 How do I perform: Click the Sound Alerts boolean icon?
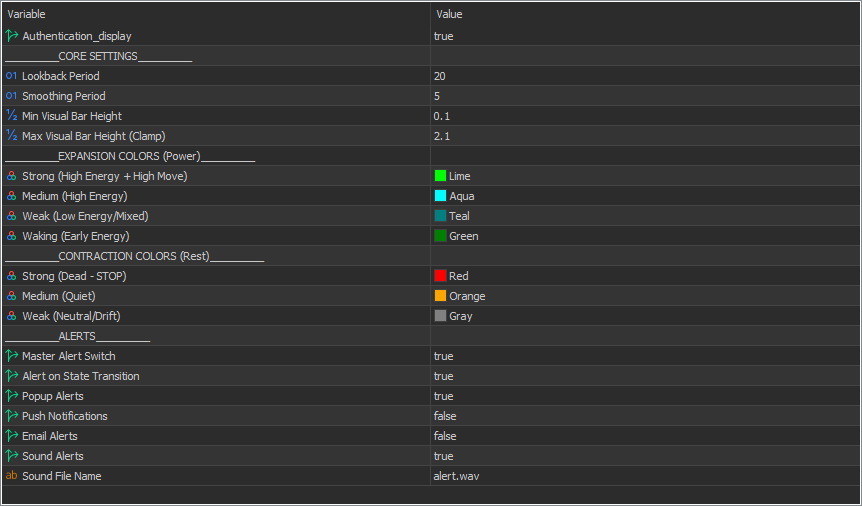click(12, 456)
